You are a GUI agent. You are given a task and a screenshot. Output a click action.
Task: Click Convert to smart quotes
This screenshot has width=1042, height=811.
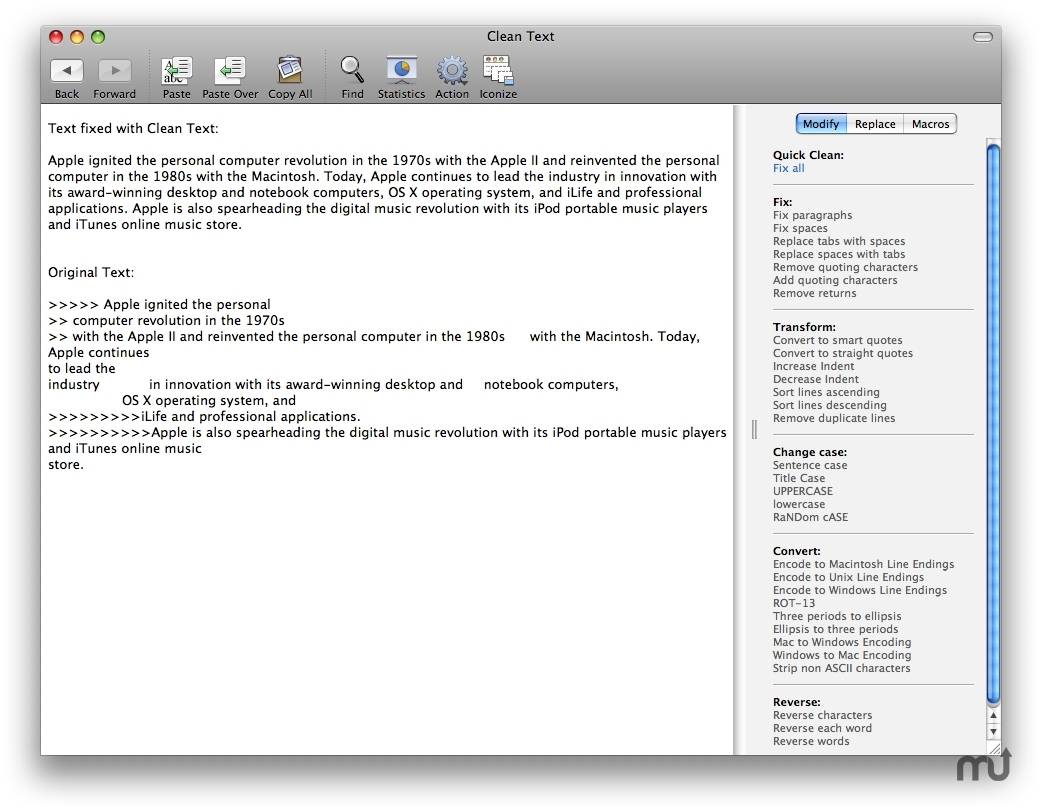pyautogui.click(x=837, y=340)
